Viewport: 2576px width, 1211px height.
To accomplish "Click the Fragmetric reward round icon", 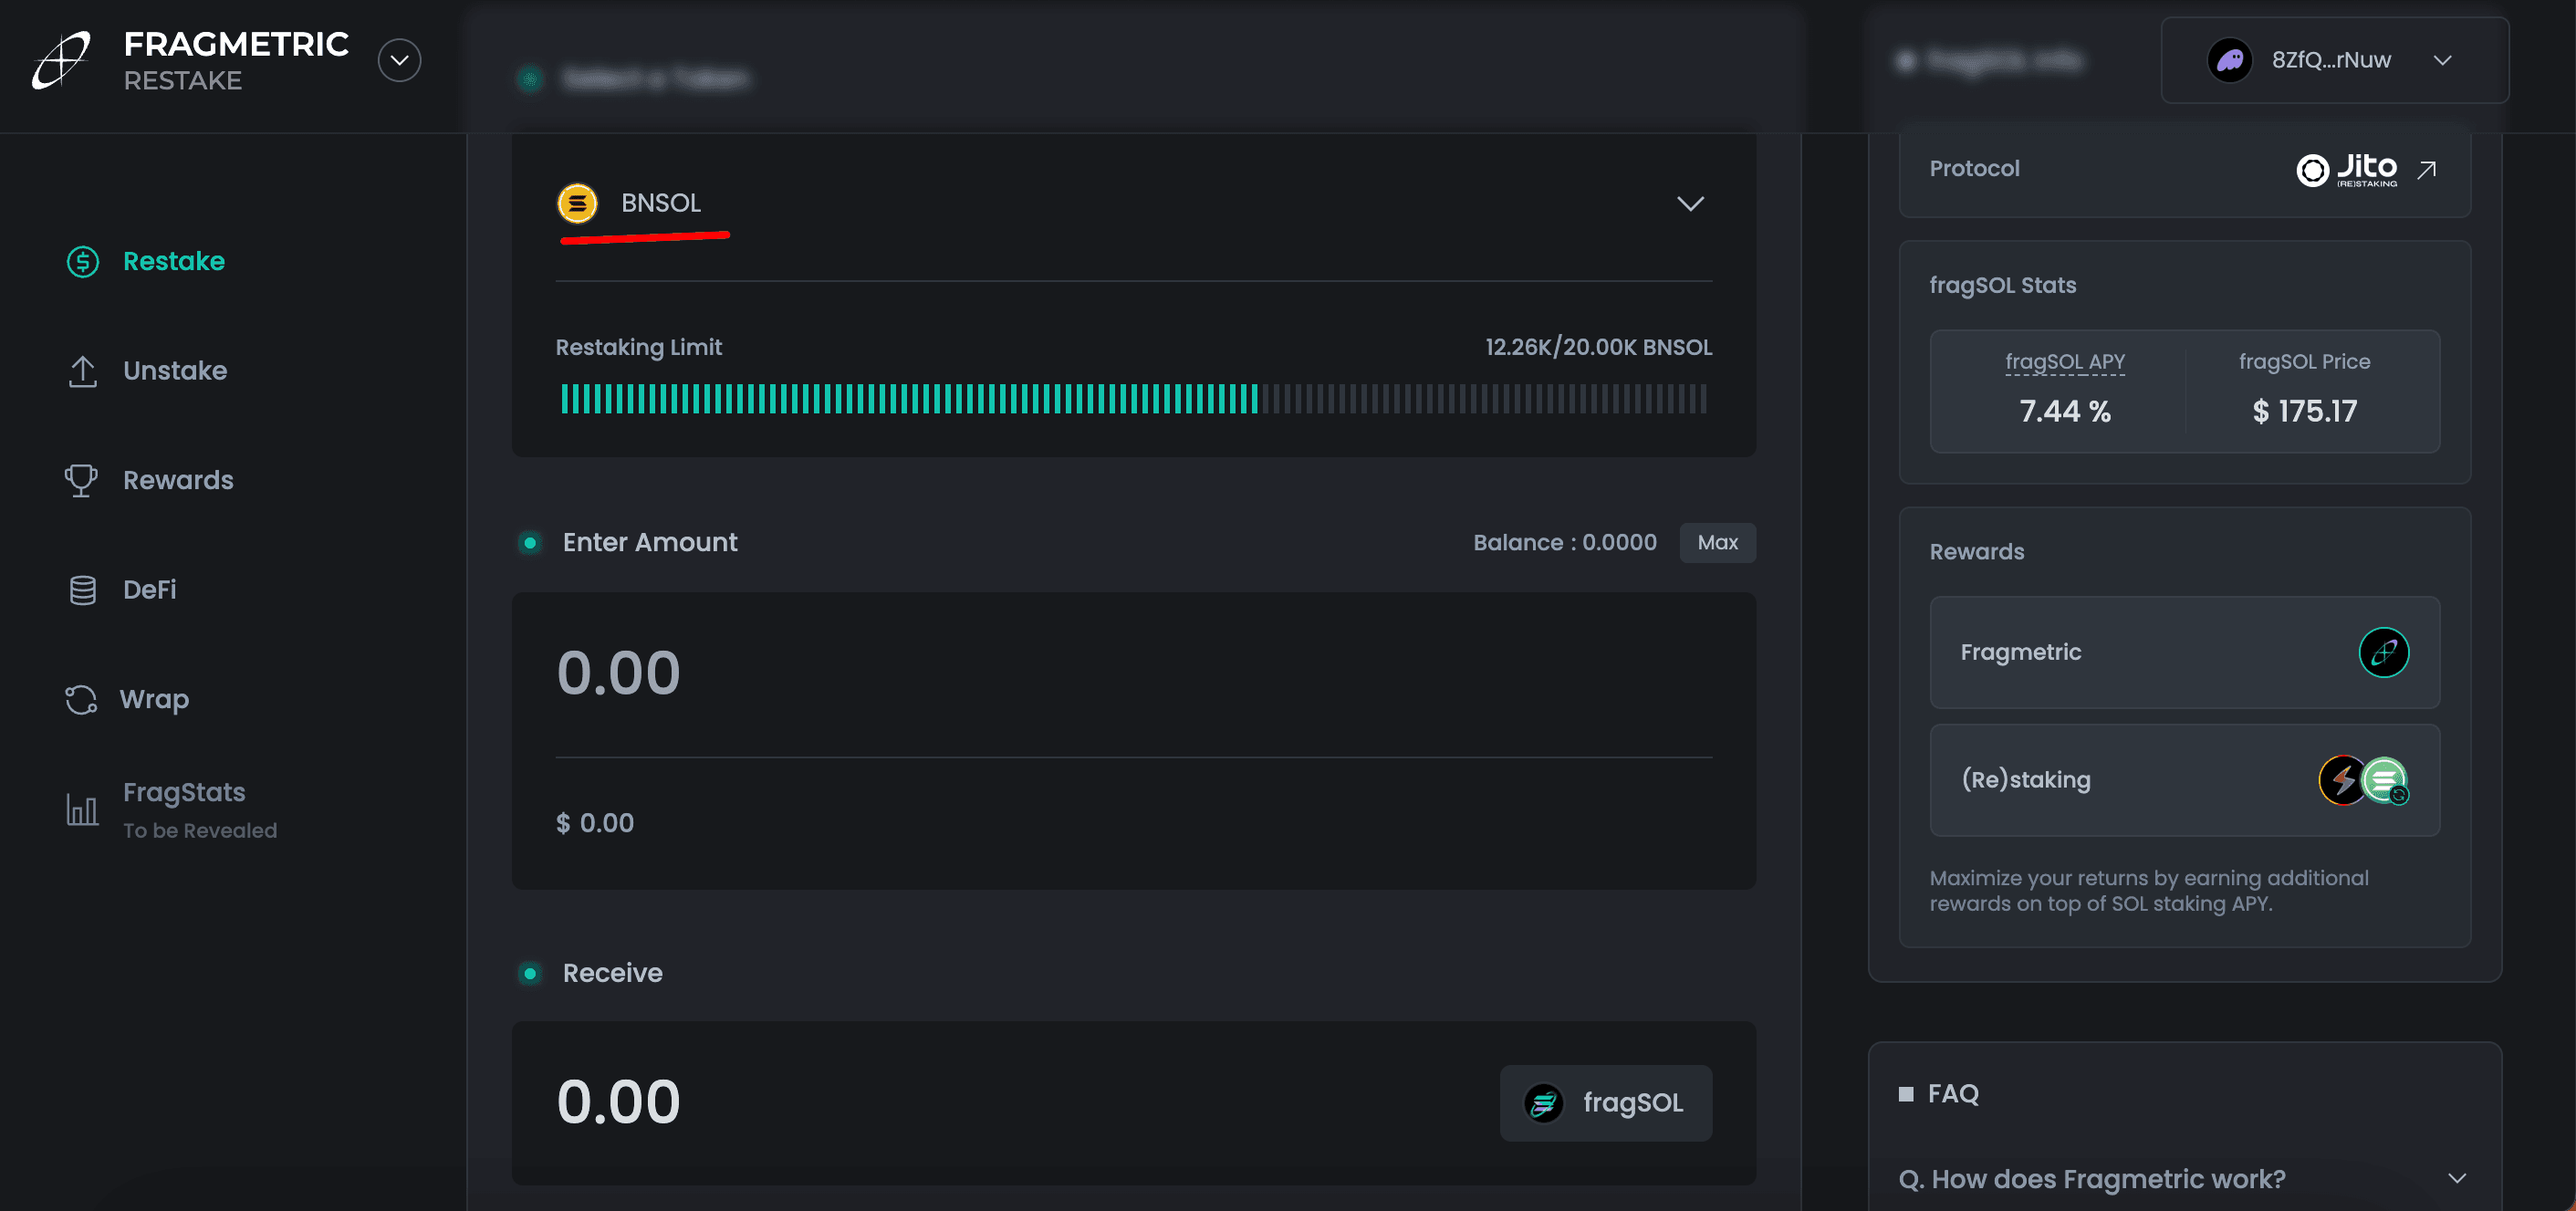I will click(x=2383, y=652).
